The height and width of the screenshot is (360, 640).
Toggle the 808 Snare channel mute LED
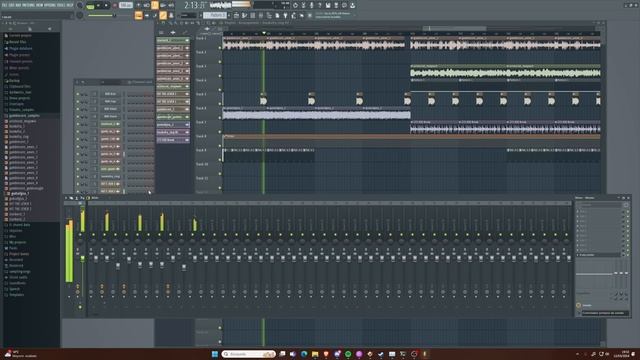78,117
